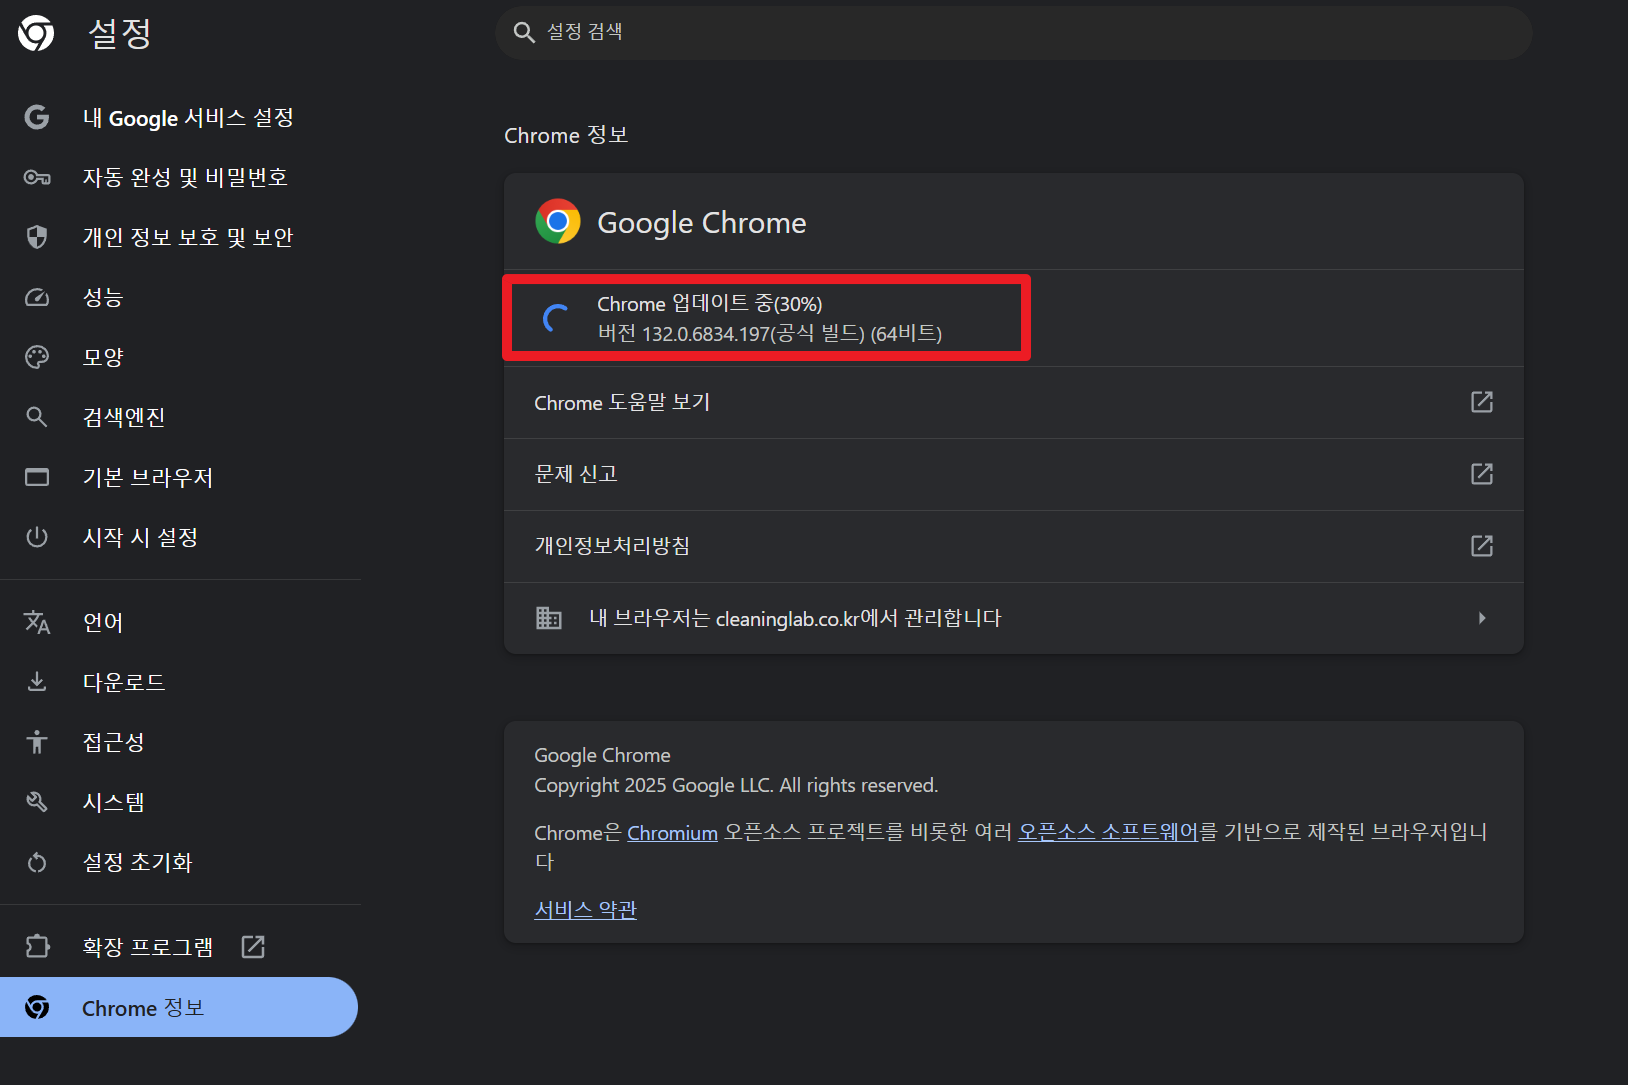Screen dimensions: 1628x1085
Task: Open 오픈소스 소프트웨어 link
Action: tap(1108, 832)
